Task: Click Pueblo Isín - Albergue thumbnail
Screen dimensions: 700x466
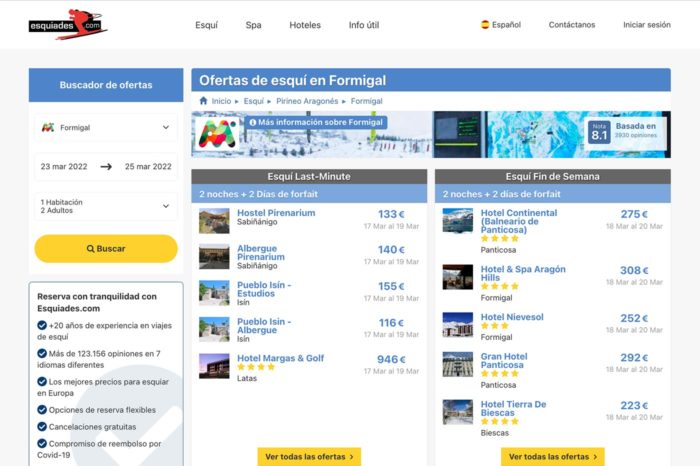Action: click(x=214, y=330)
